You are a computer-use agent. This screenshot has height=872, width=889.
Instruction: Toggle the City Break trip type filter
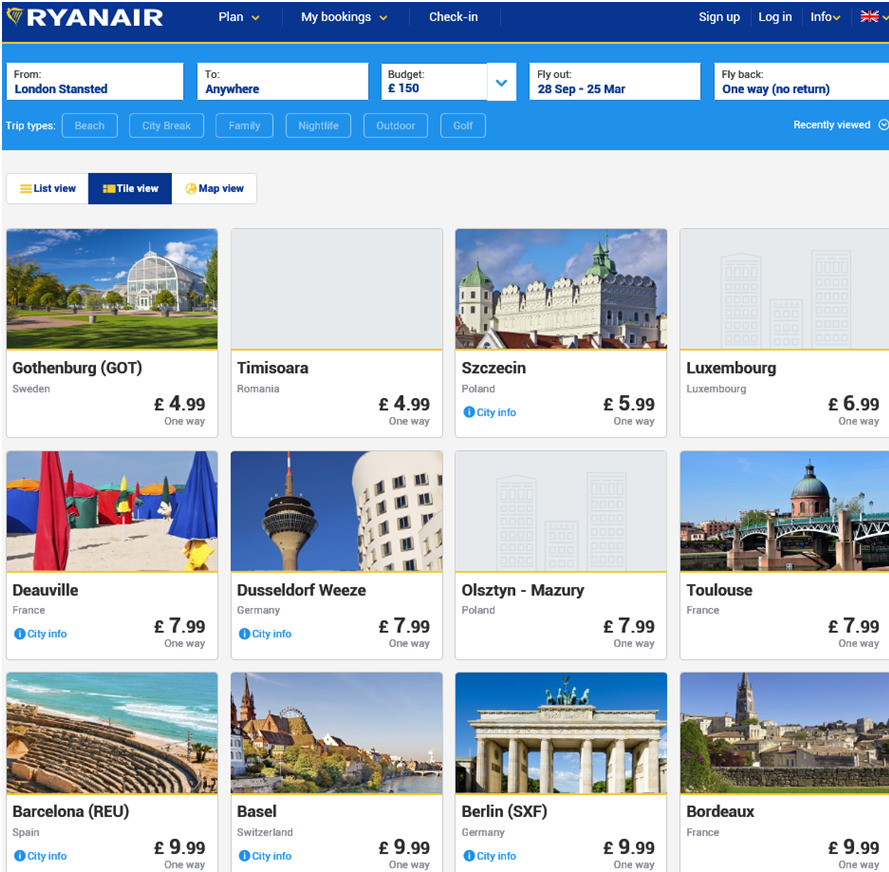click(166, 126)
